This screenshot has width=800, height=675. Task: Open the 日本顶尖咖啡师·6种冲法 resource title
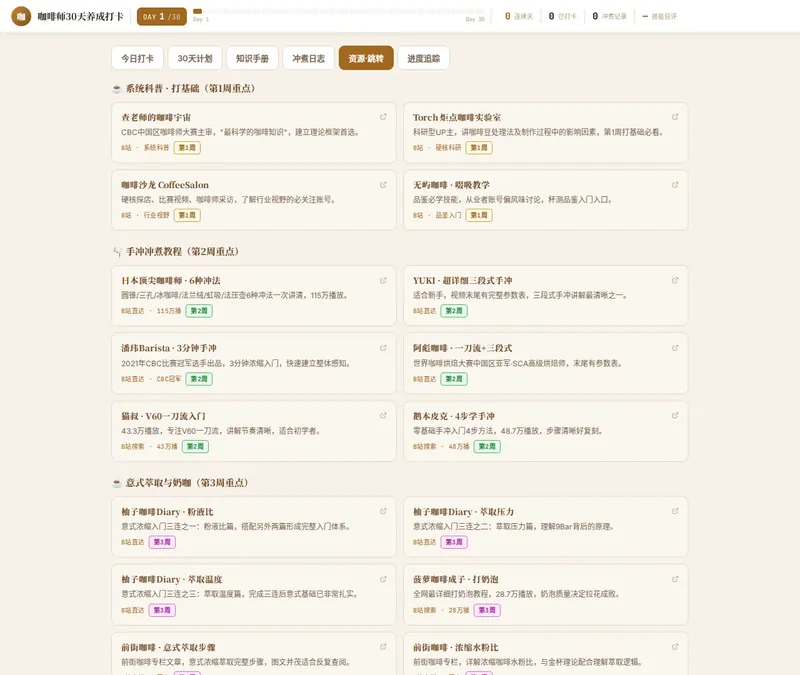[171, 281]
